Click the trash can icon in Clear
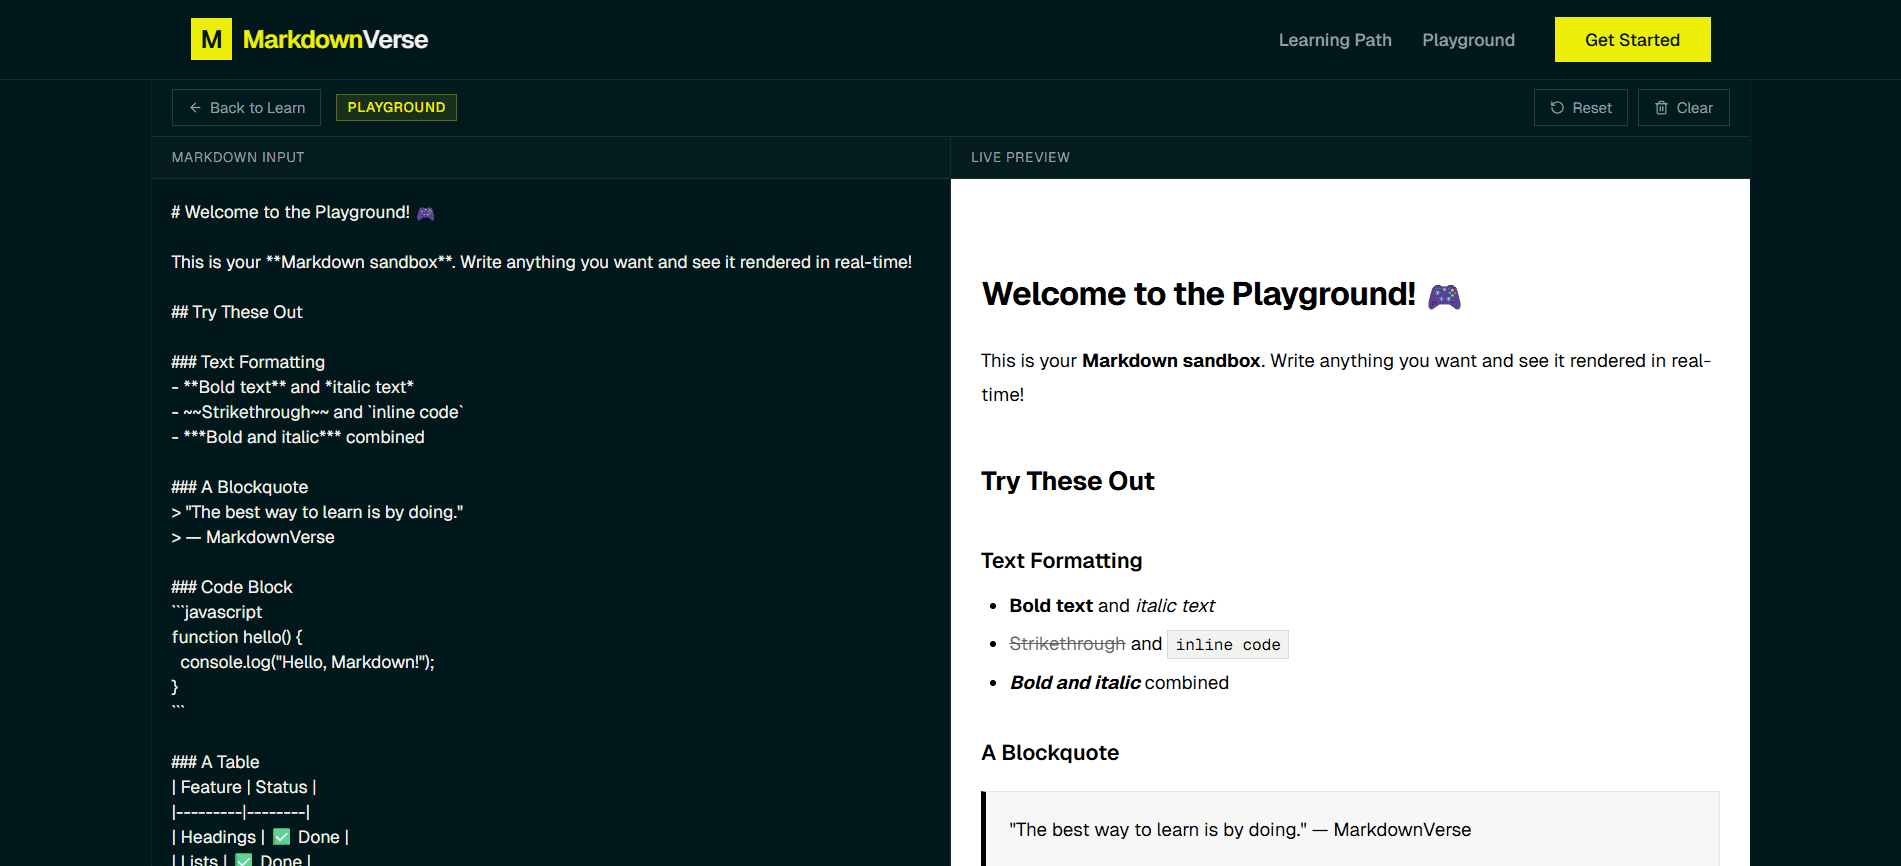Image resolution: width=1901 pixels, height=866 pixels. tap(1661, 108)
